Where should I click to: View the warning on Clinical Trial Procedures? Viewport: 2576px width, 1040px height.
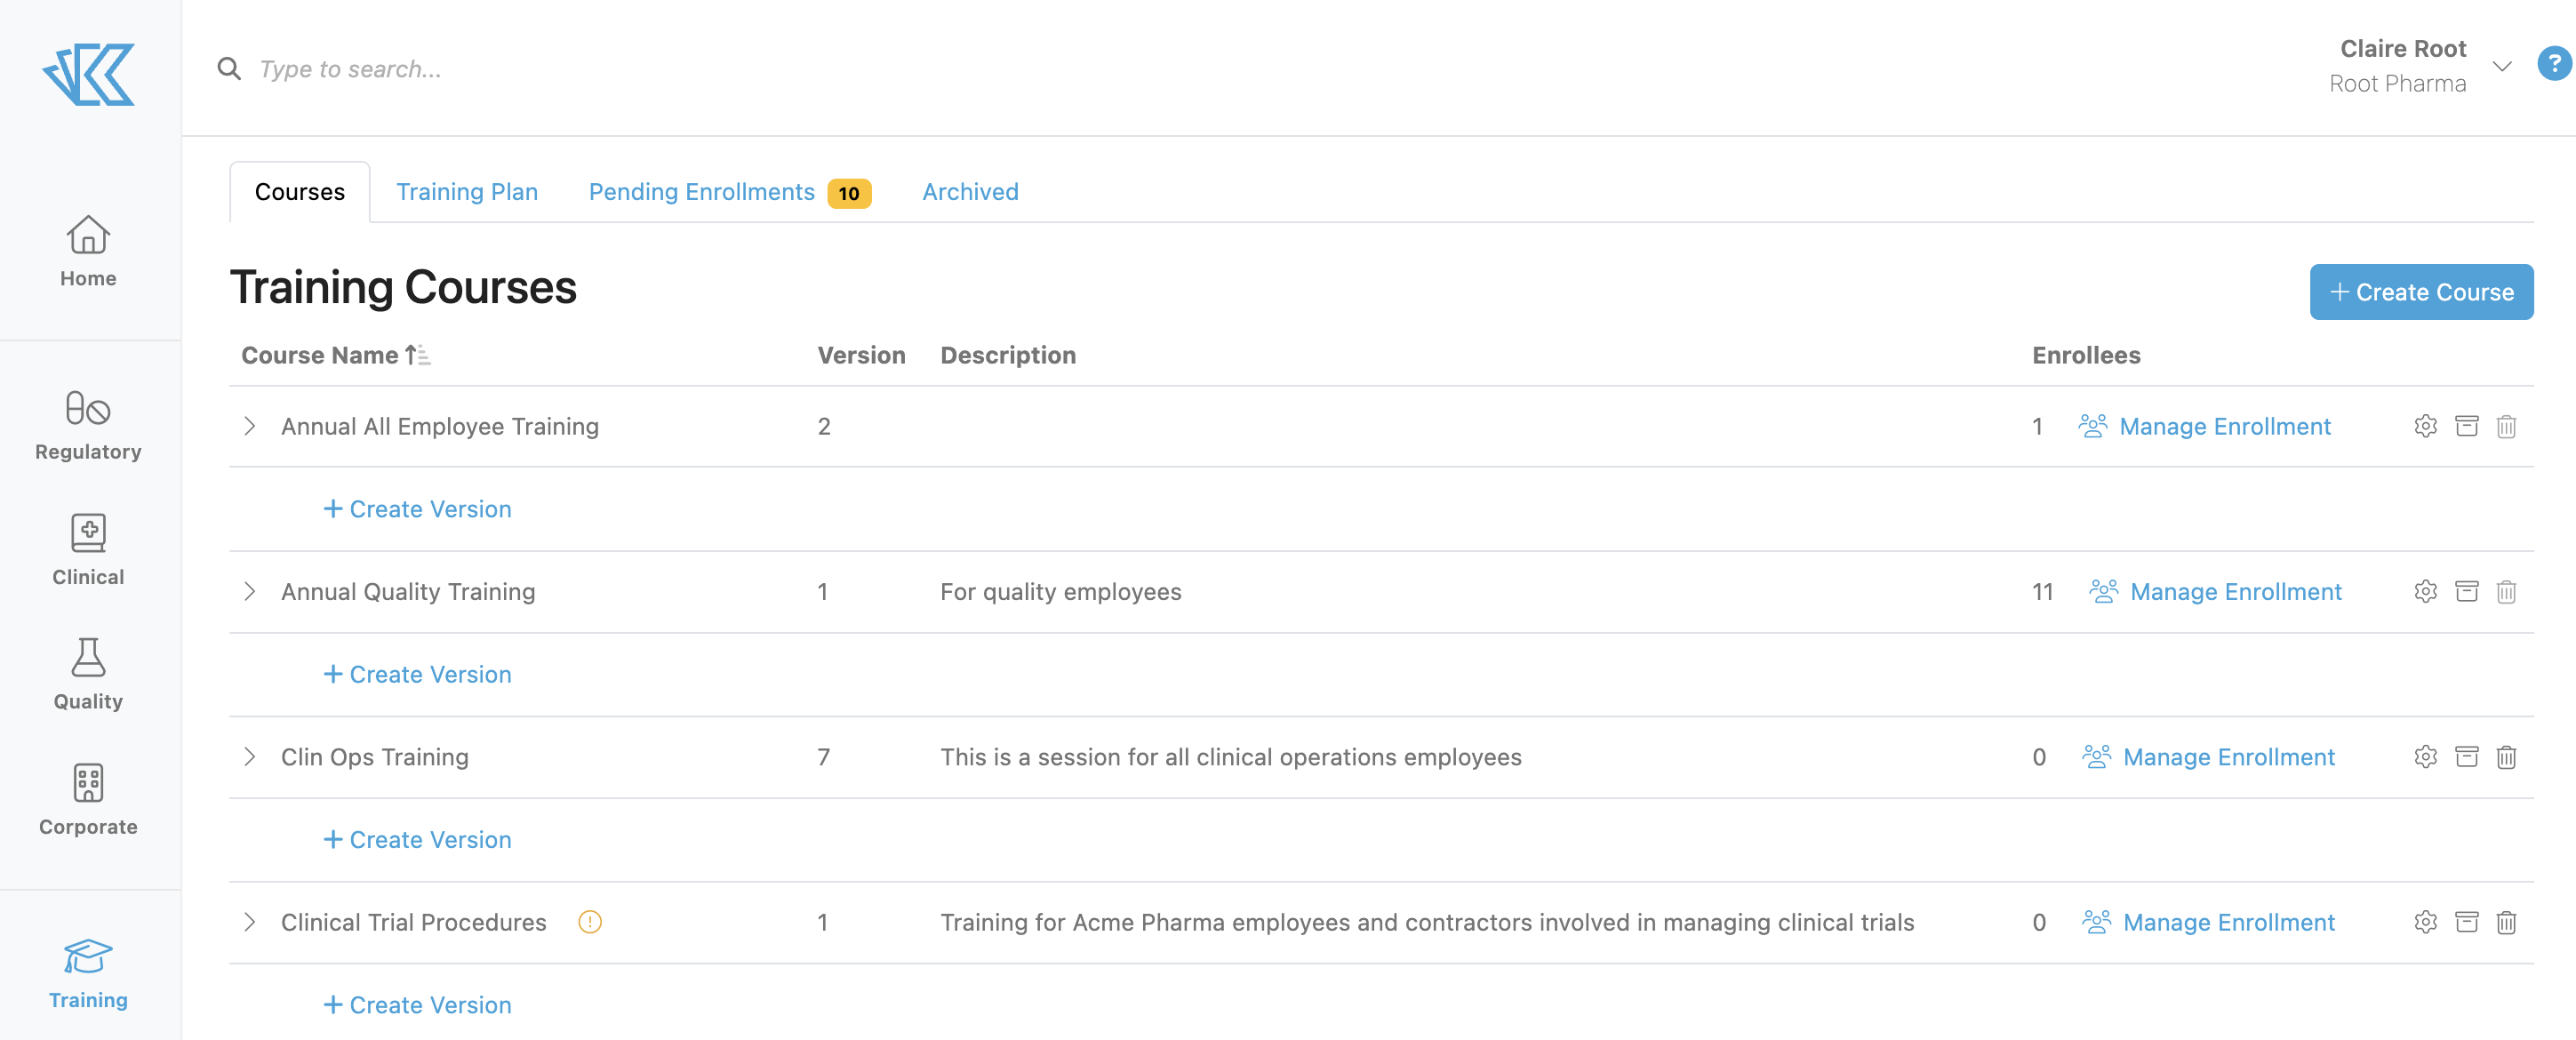(590, 922)
